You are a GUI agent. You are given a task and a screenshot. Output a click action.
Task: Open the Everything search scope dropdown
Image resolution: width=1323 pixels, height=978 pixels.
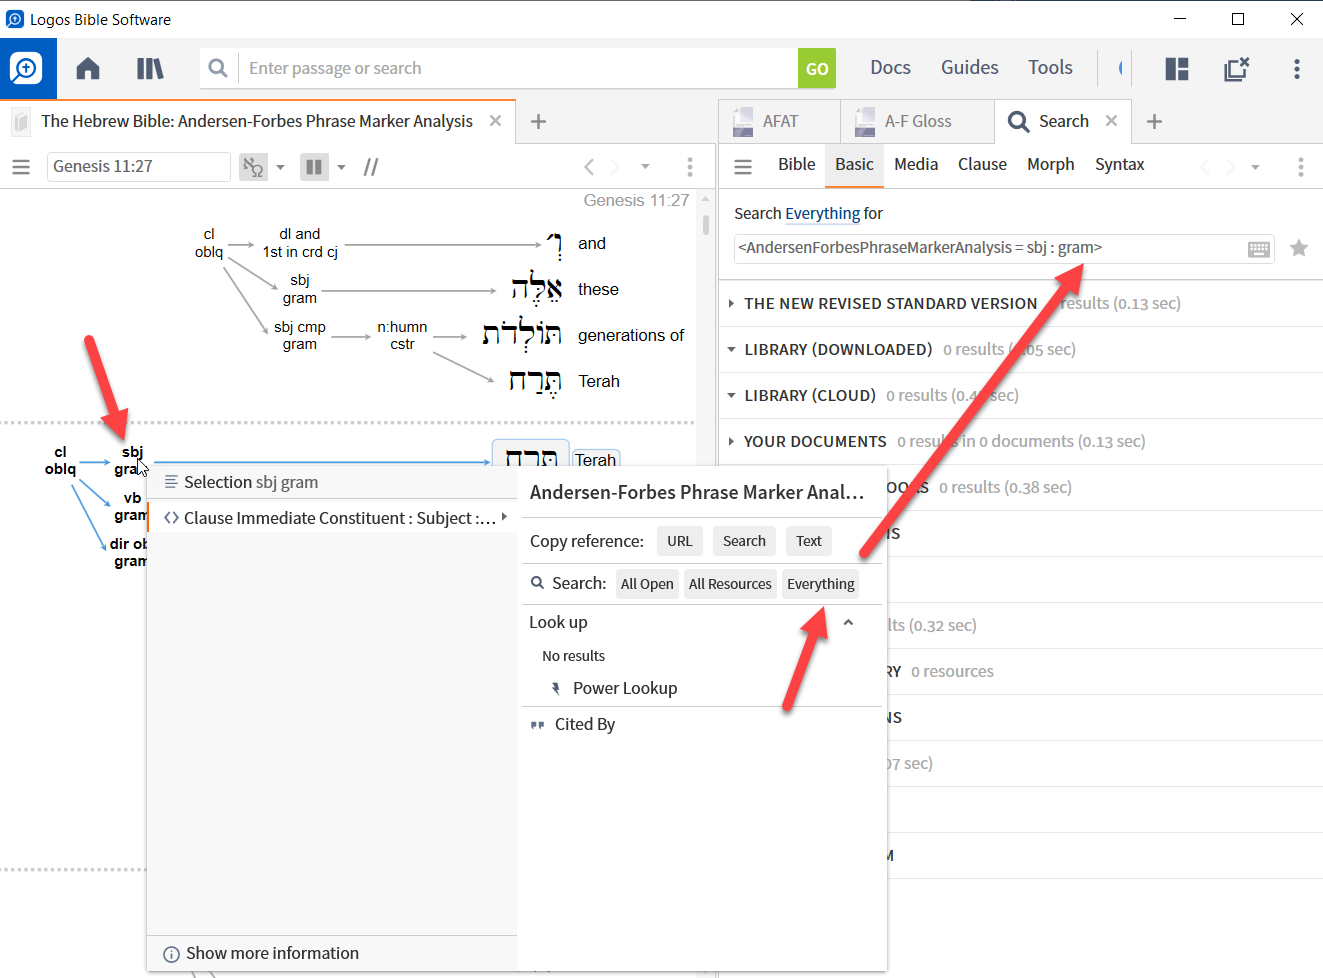[x=822, y=213]
